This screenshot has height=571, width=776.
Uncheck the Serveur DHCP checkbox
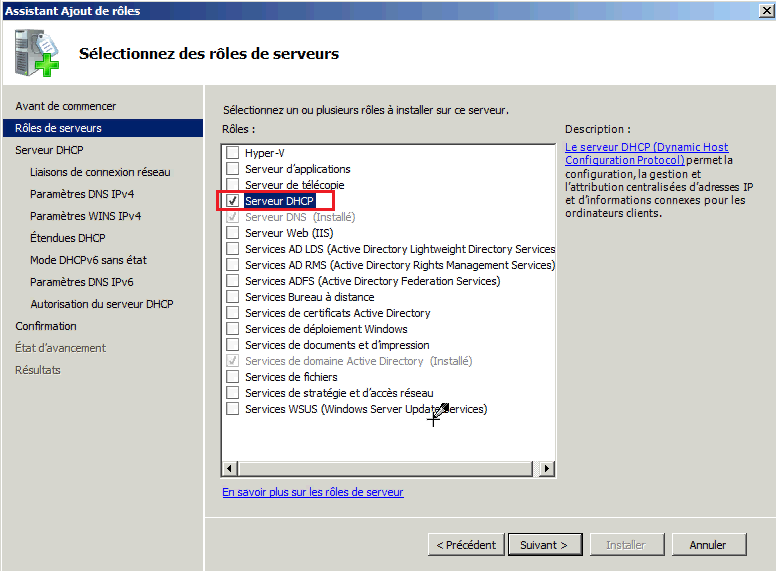pos(232,200)
